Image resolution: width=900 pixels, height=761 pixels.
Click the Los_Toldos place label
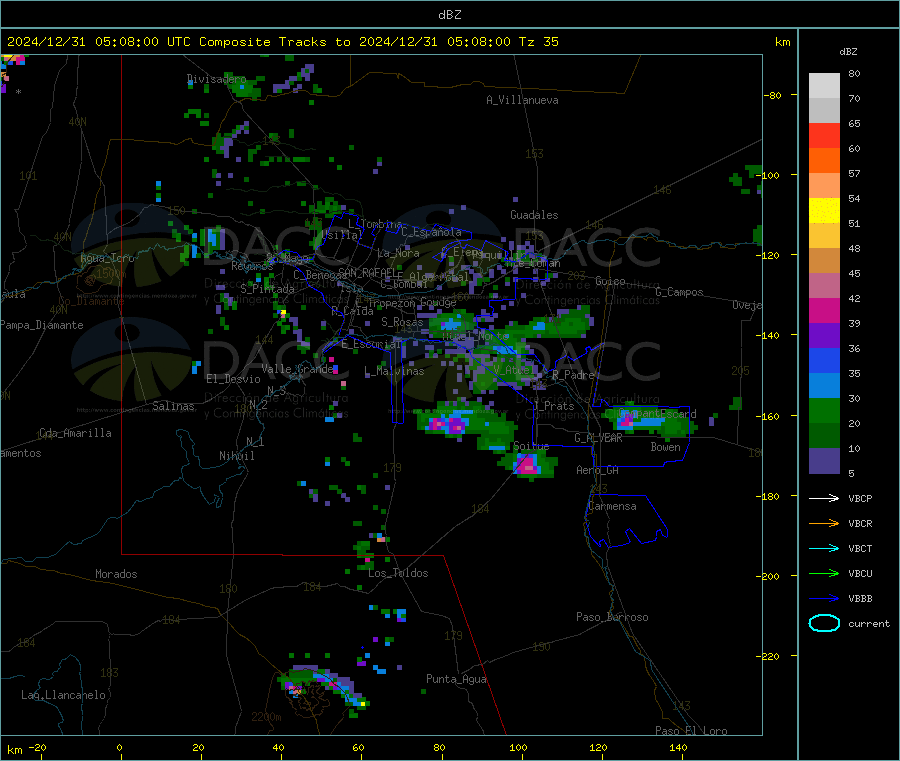[398, 573]
